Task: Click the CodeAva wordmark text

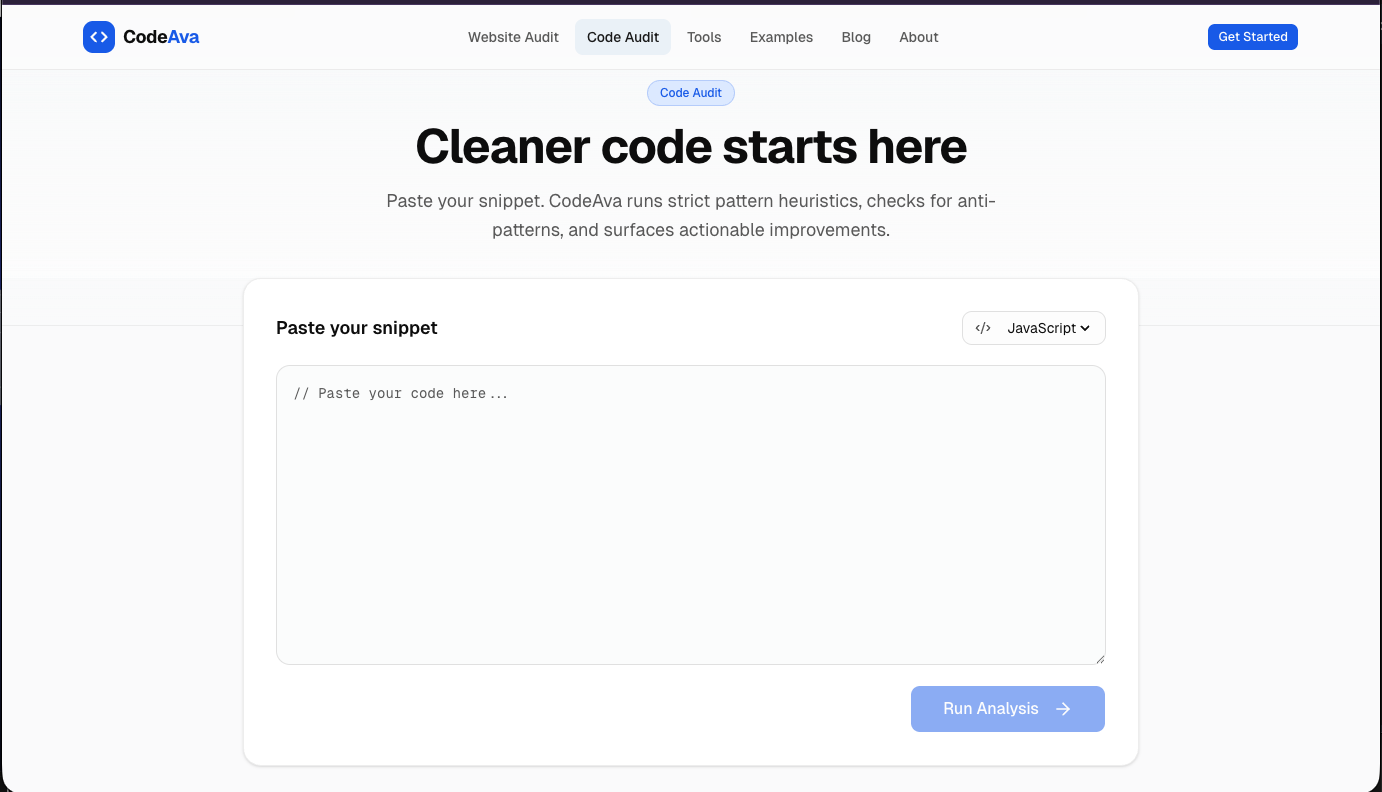Action: [161, 36]
